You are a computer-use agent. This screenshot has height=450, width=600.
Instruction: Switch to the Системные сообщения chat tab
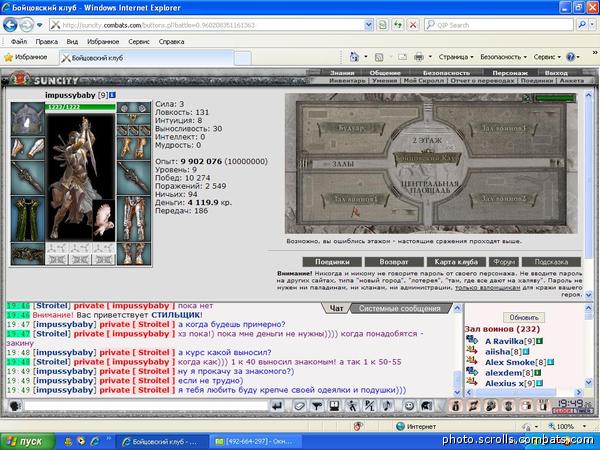tap(399, 308)
